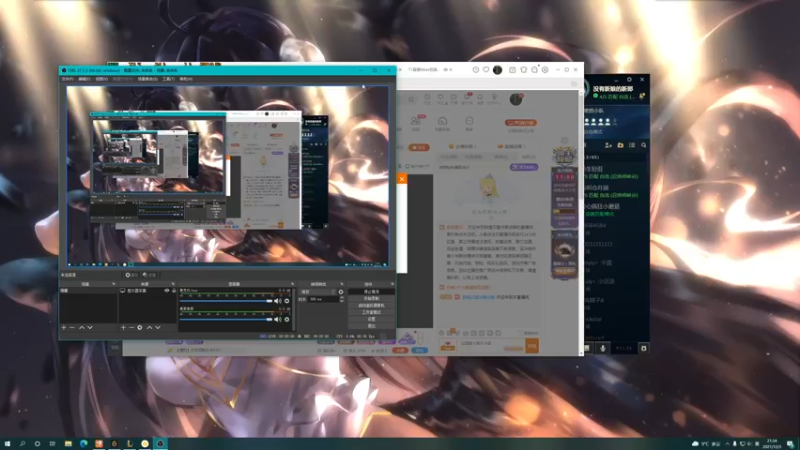This screenshot has width=800, height=450.
Task: Open OBS Profile menu
Action: (x=122, y=79)
